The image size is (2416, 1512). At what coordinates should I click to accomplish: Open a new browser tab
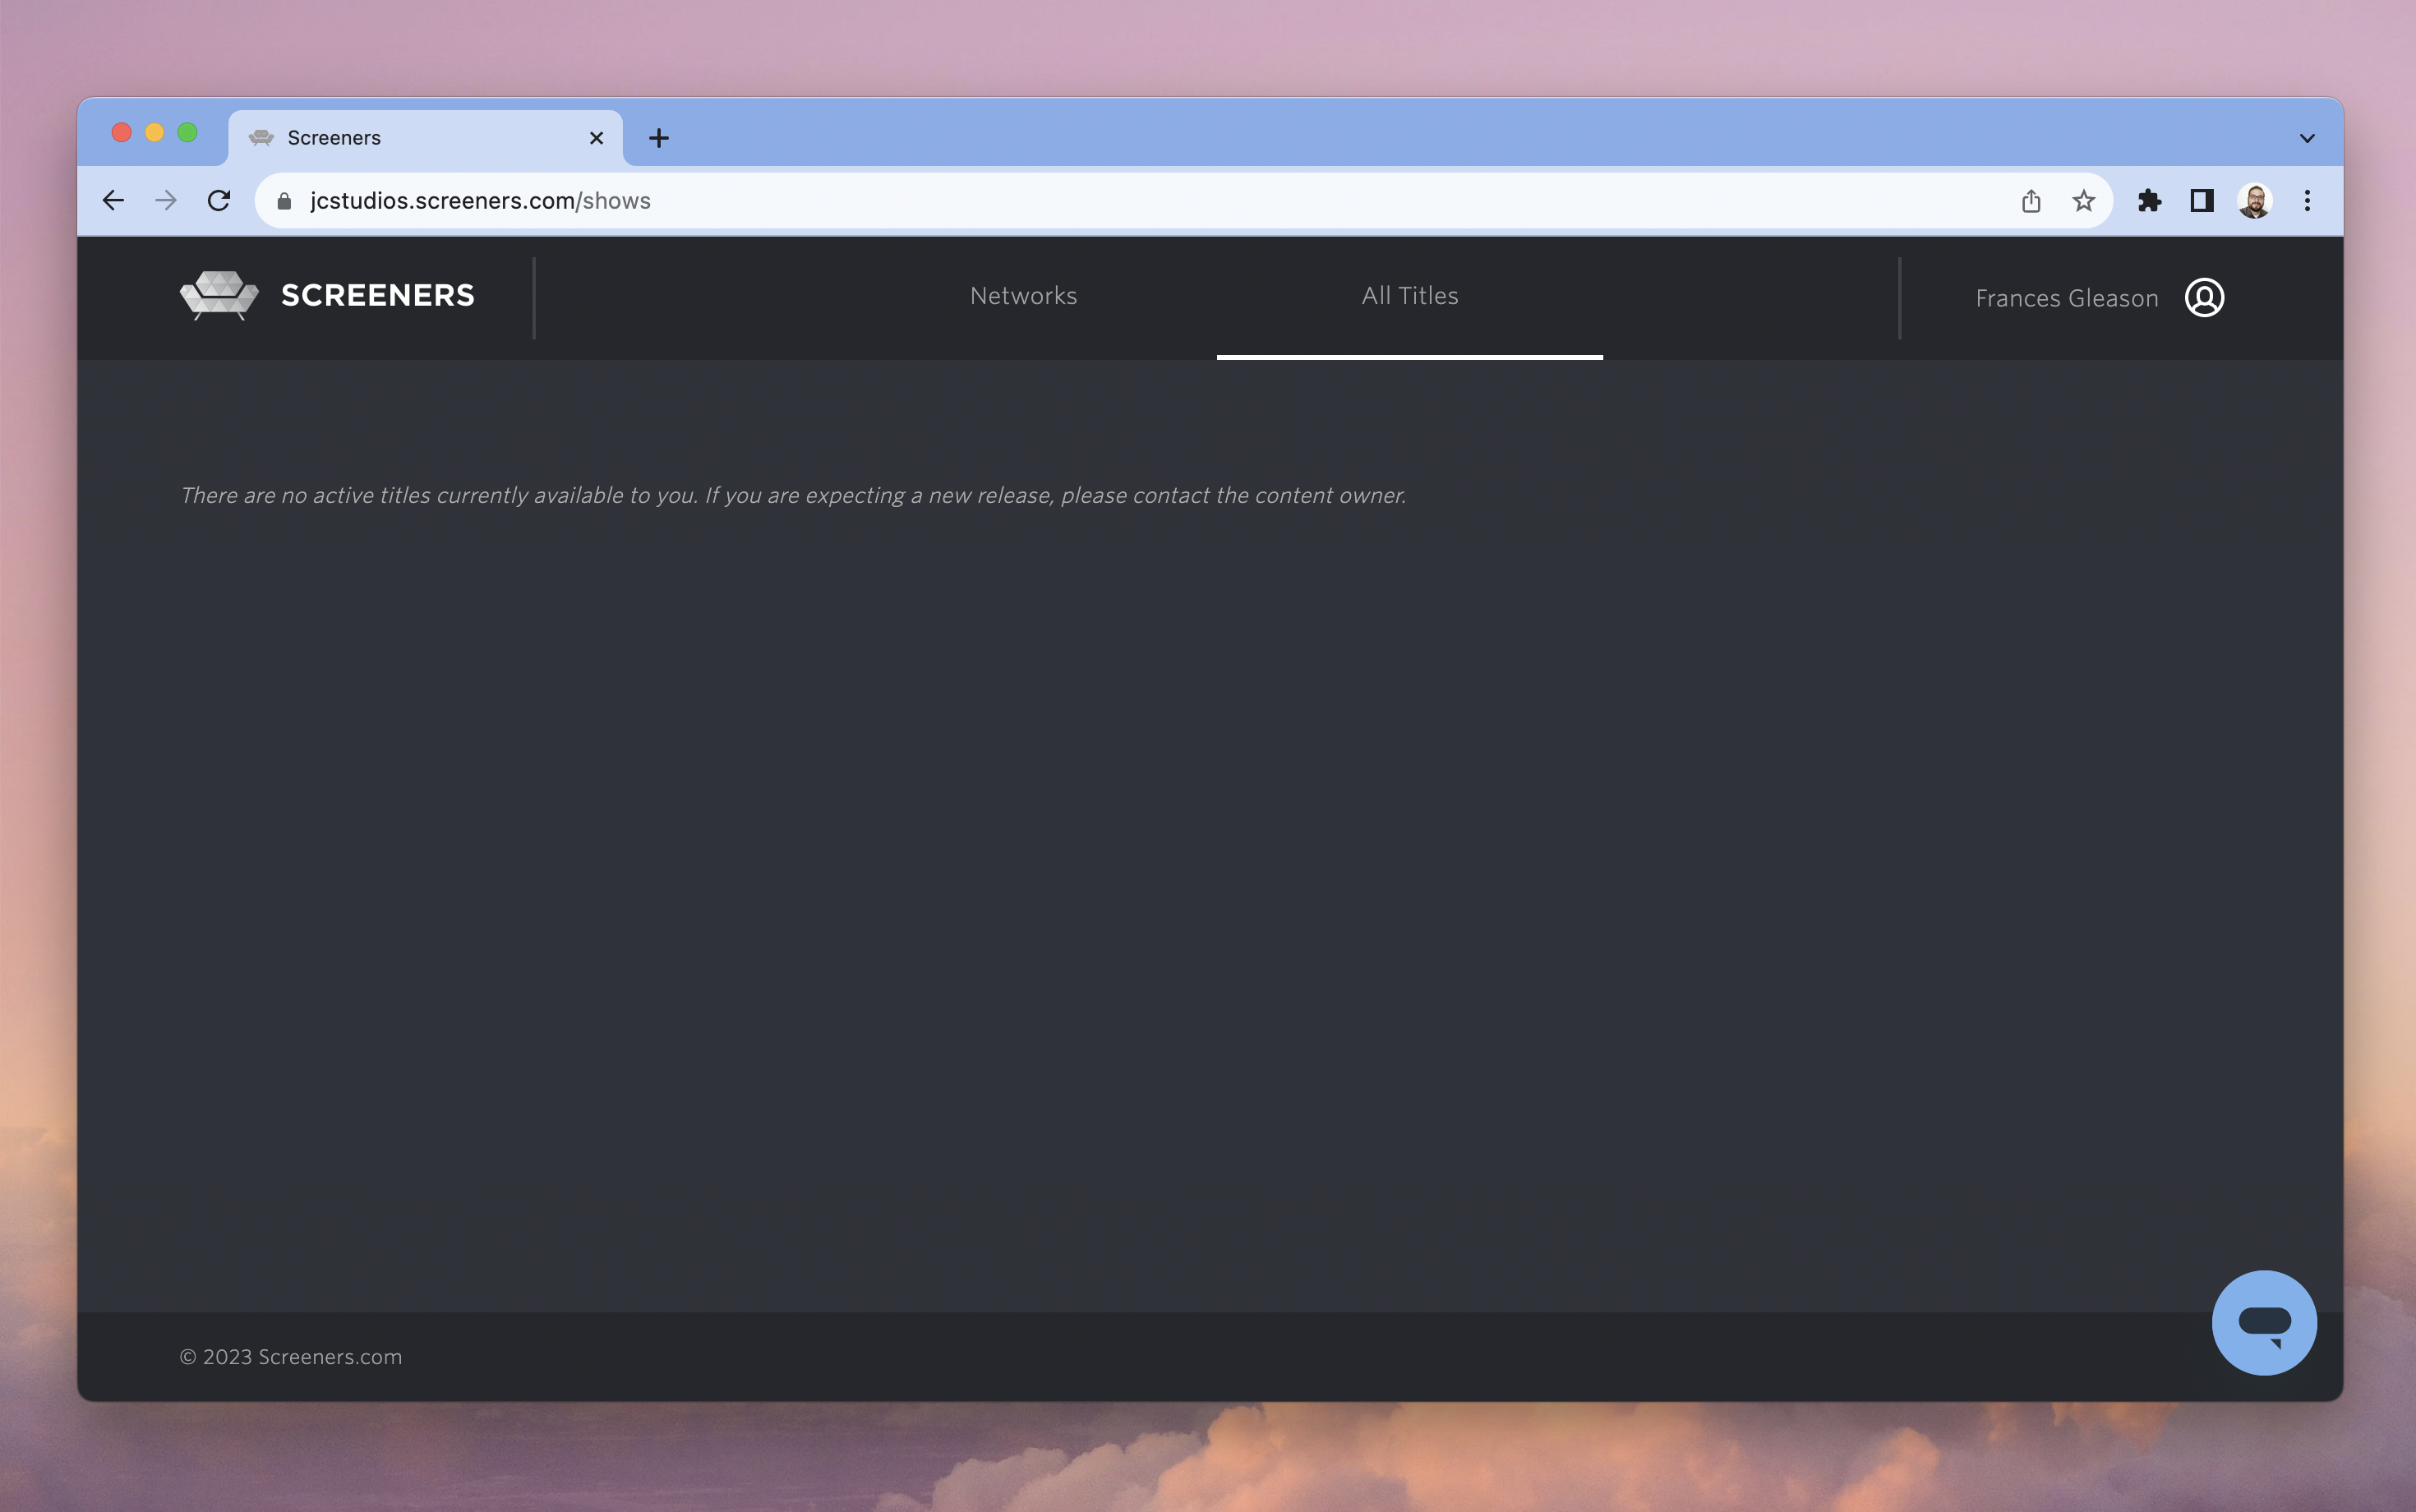pyautogui.click(x=658, y=137)
